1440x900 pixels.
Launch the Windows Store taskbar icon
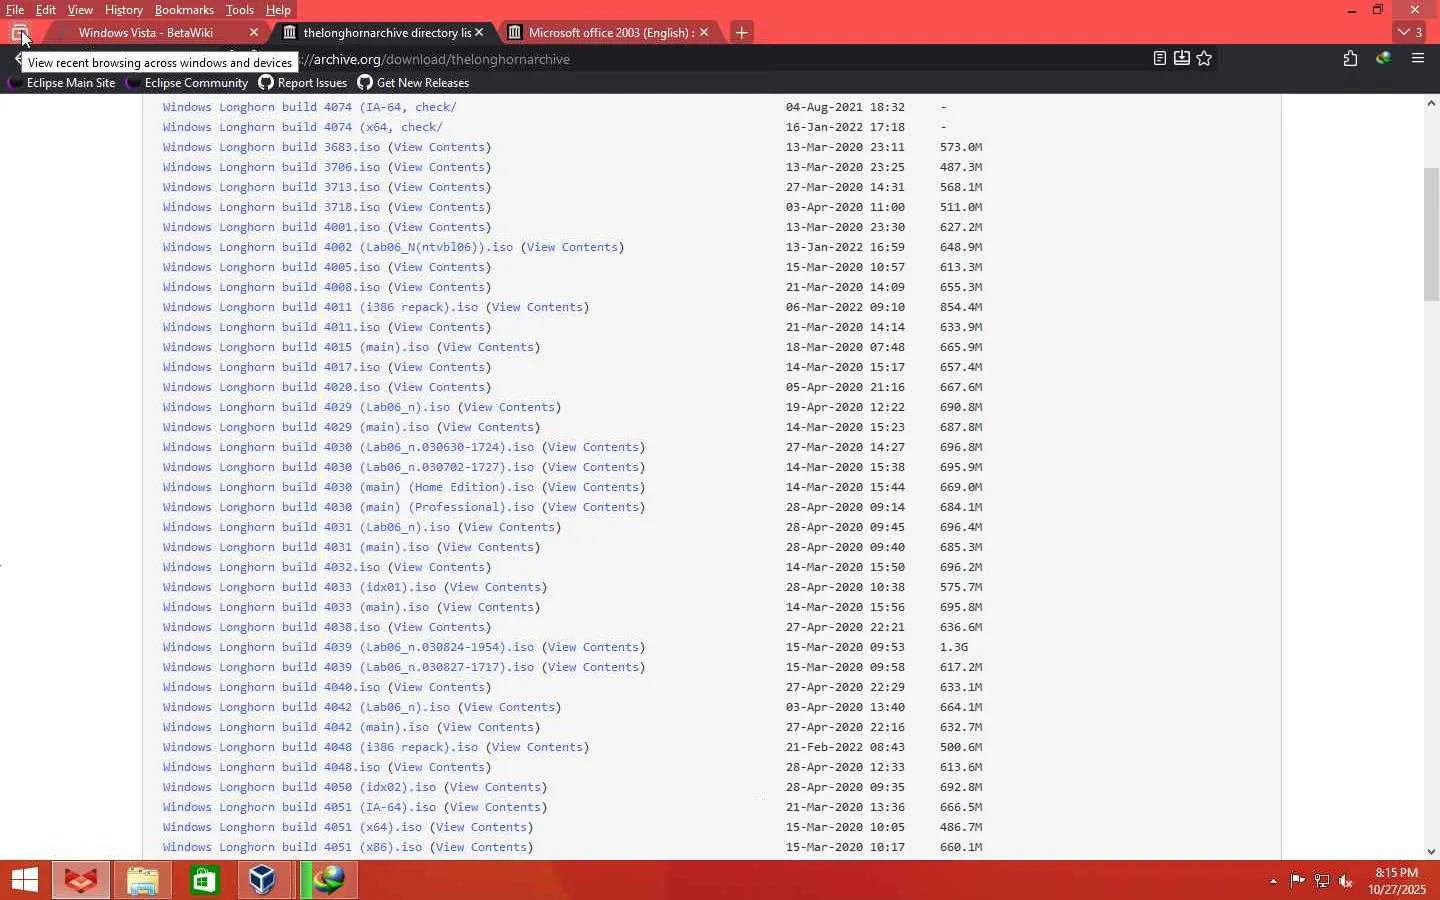205,880
